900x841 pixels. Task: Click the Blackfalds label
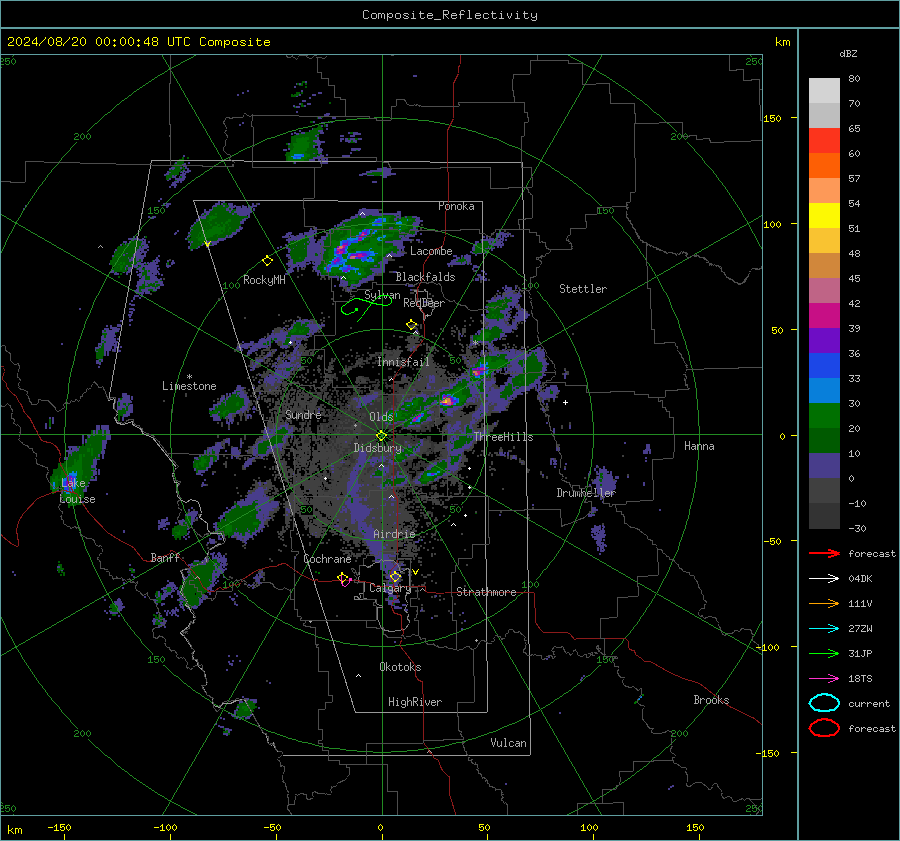[425, 277]
